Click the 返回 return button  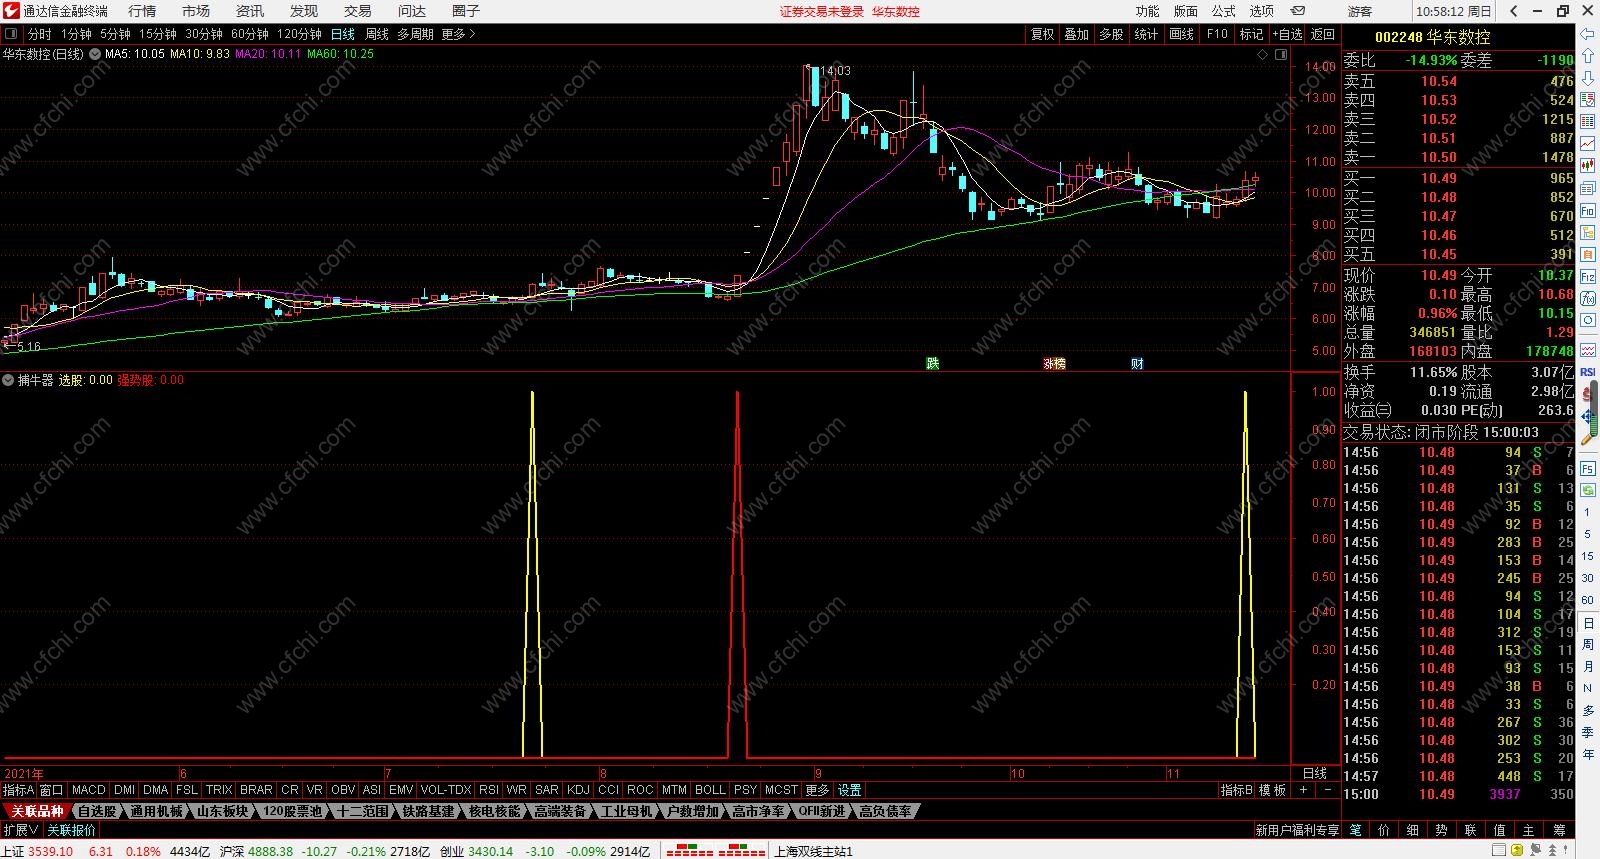coord(1323,34)
